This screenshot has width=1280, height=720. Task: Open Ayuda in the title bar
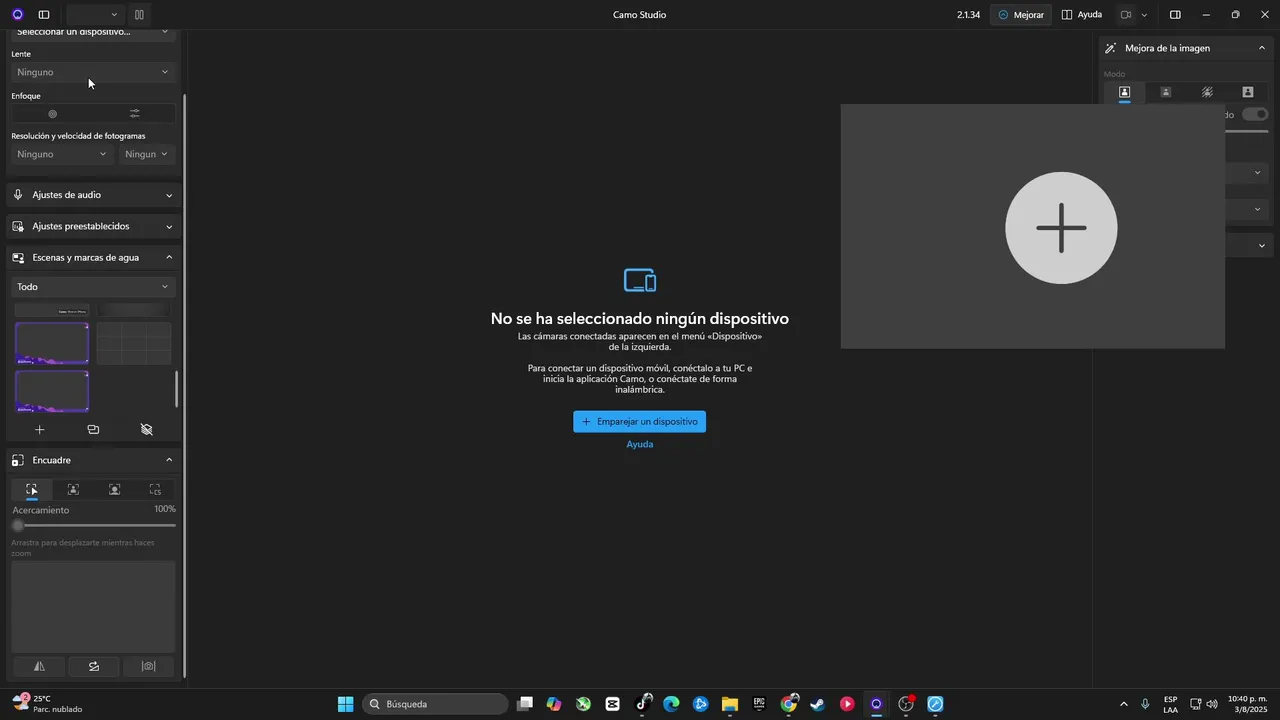point(1082,15)
